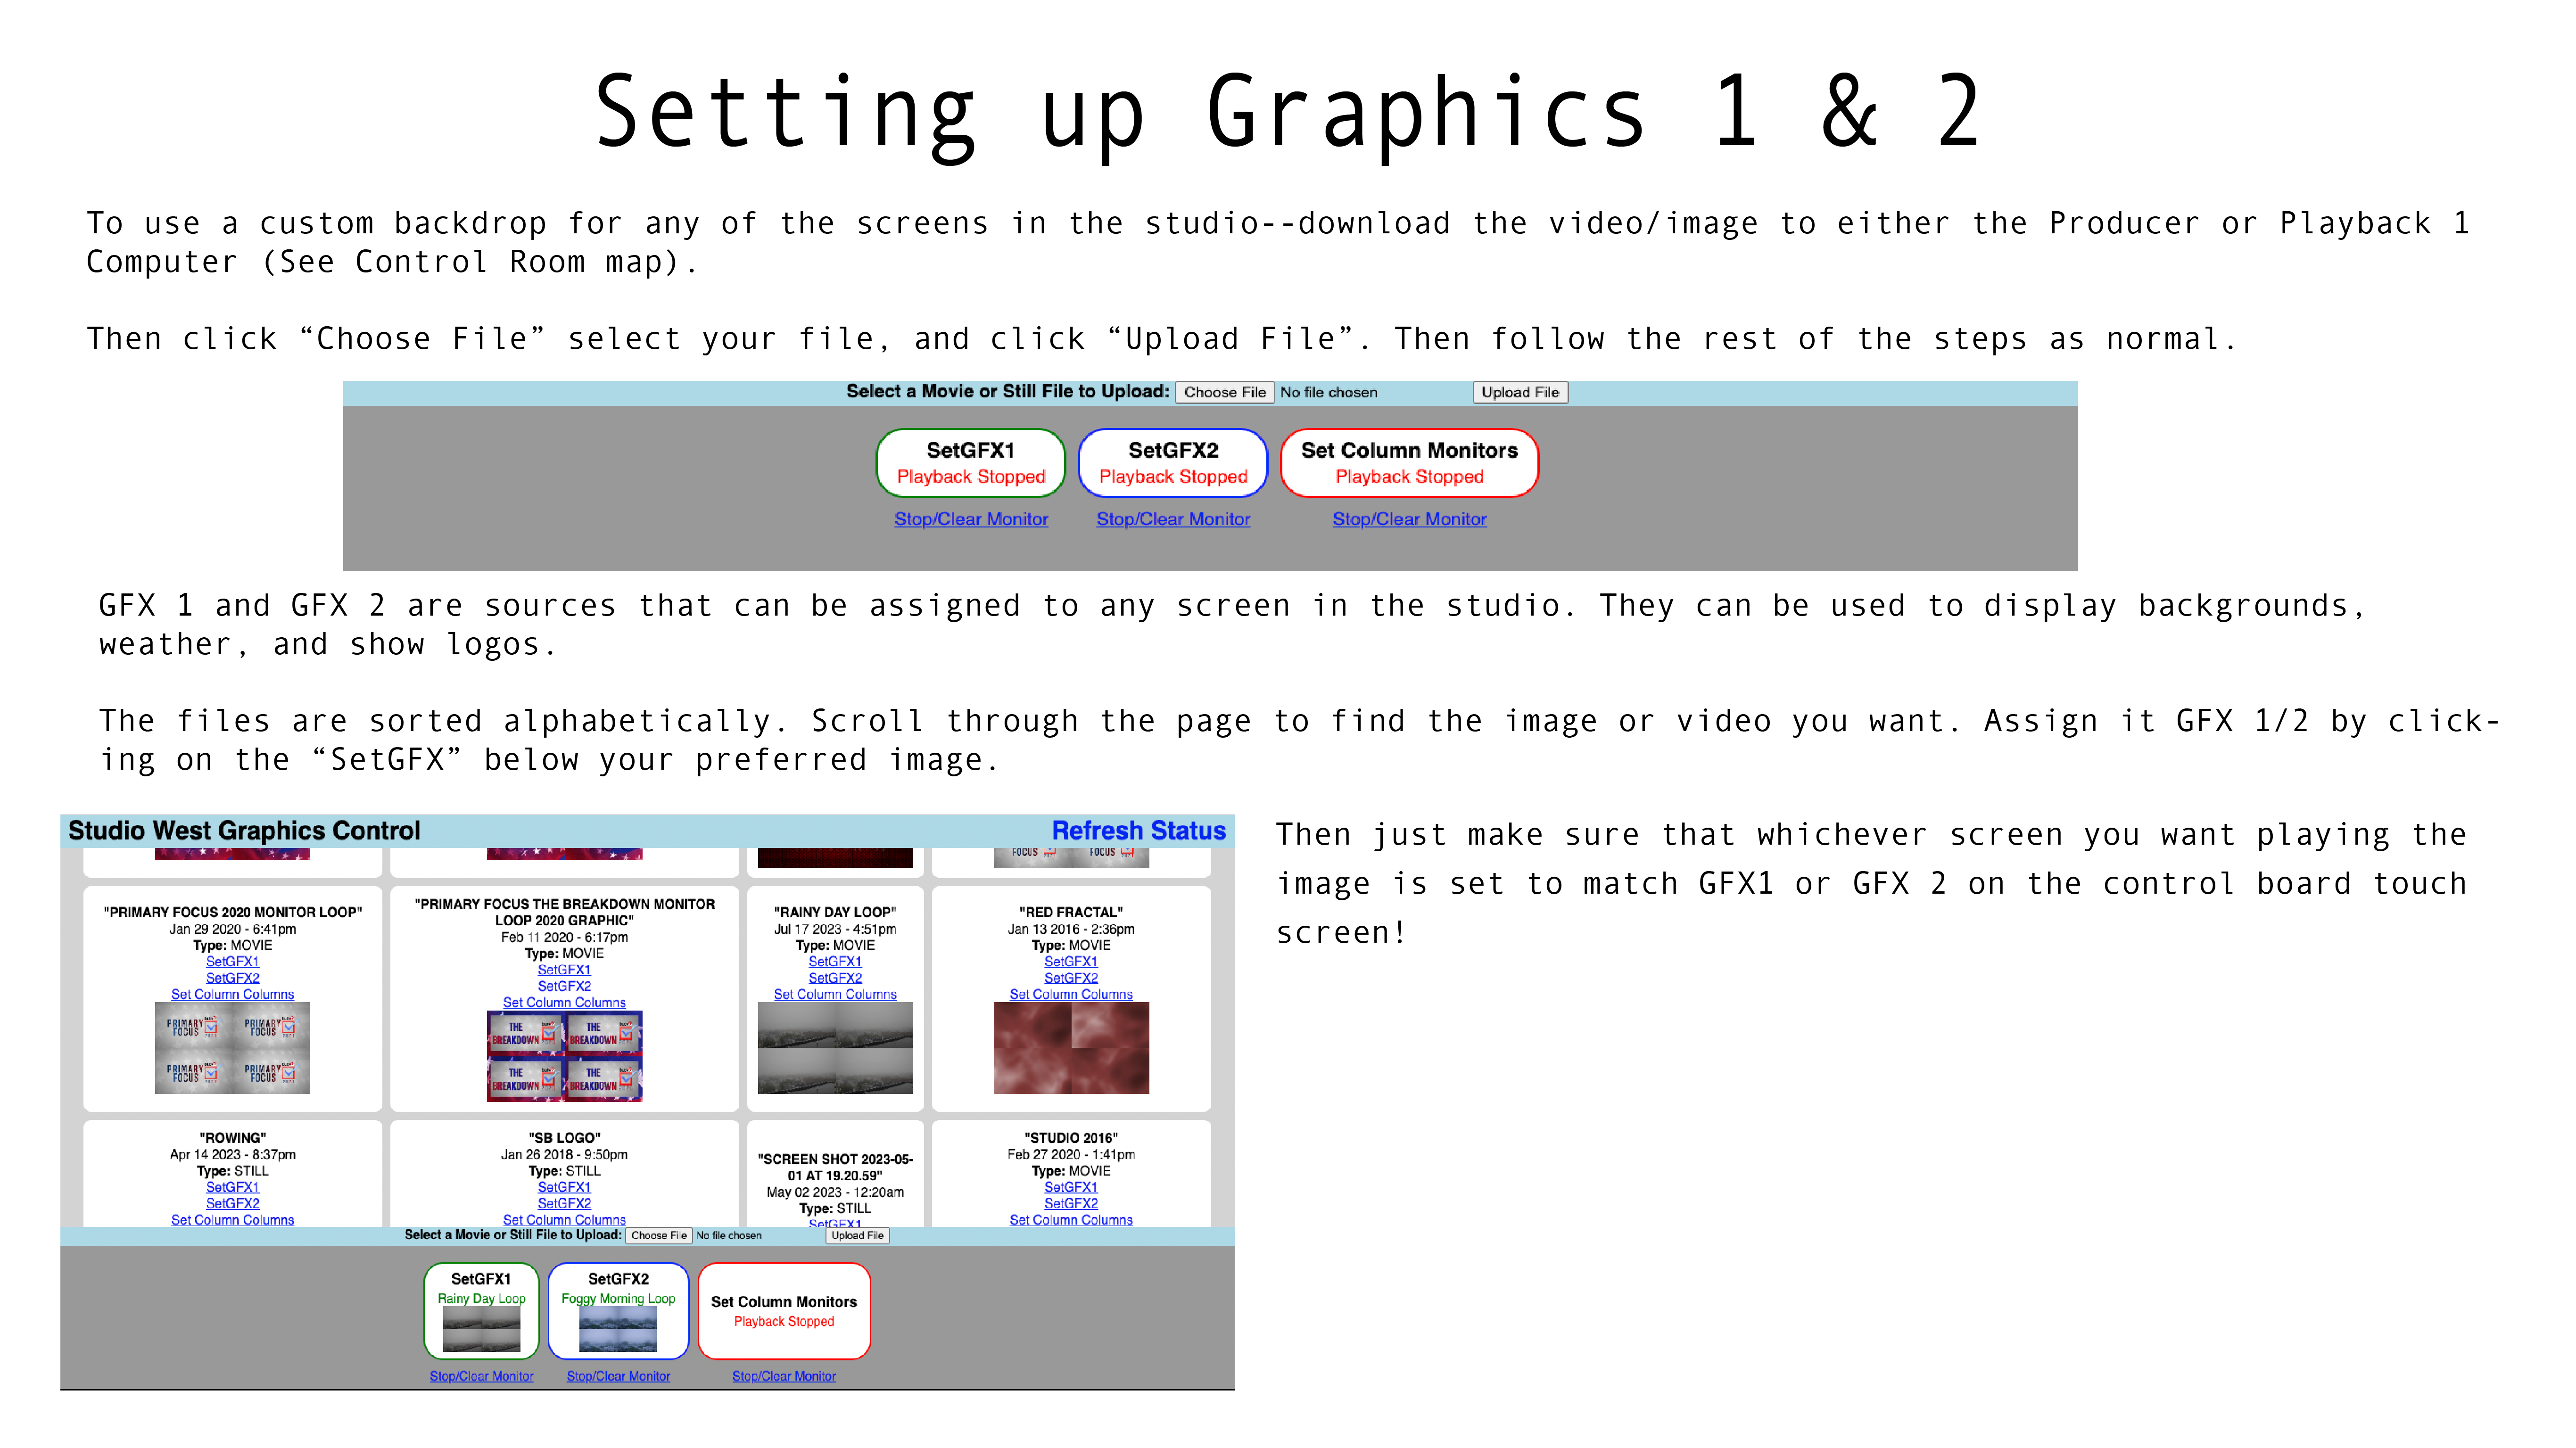The width and height of the screenshot is (2576, 1448).
Task: Click Set Column Columns under STUDIO 2016
Action: [1071, 1220]
